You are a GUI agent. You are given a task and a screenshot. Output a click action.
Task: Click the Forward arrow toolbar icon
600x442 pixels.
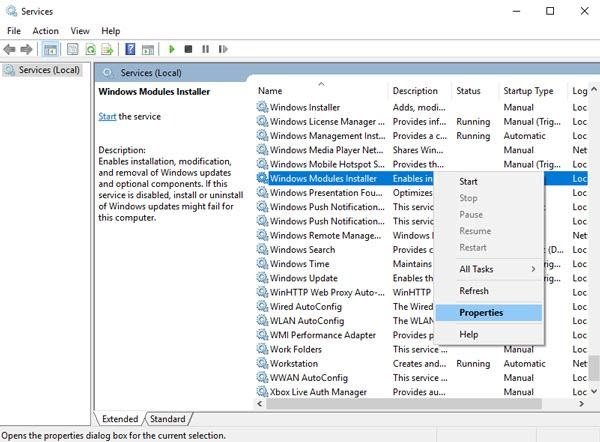(26, 49)
